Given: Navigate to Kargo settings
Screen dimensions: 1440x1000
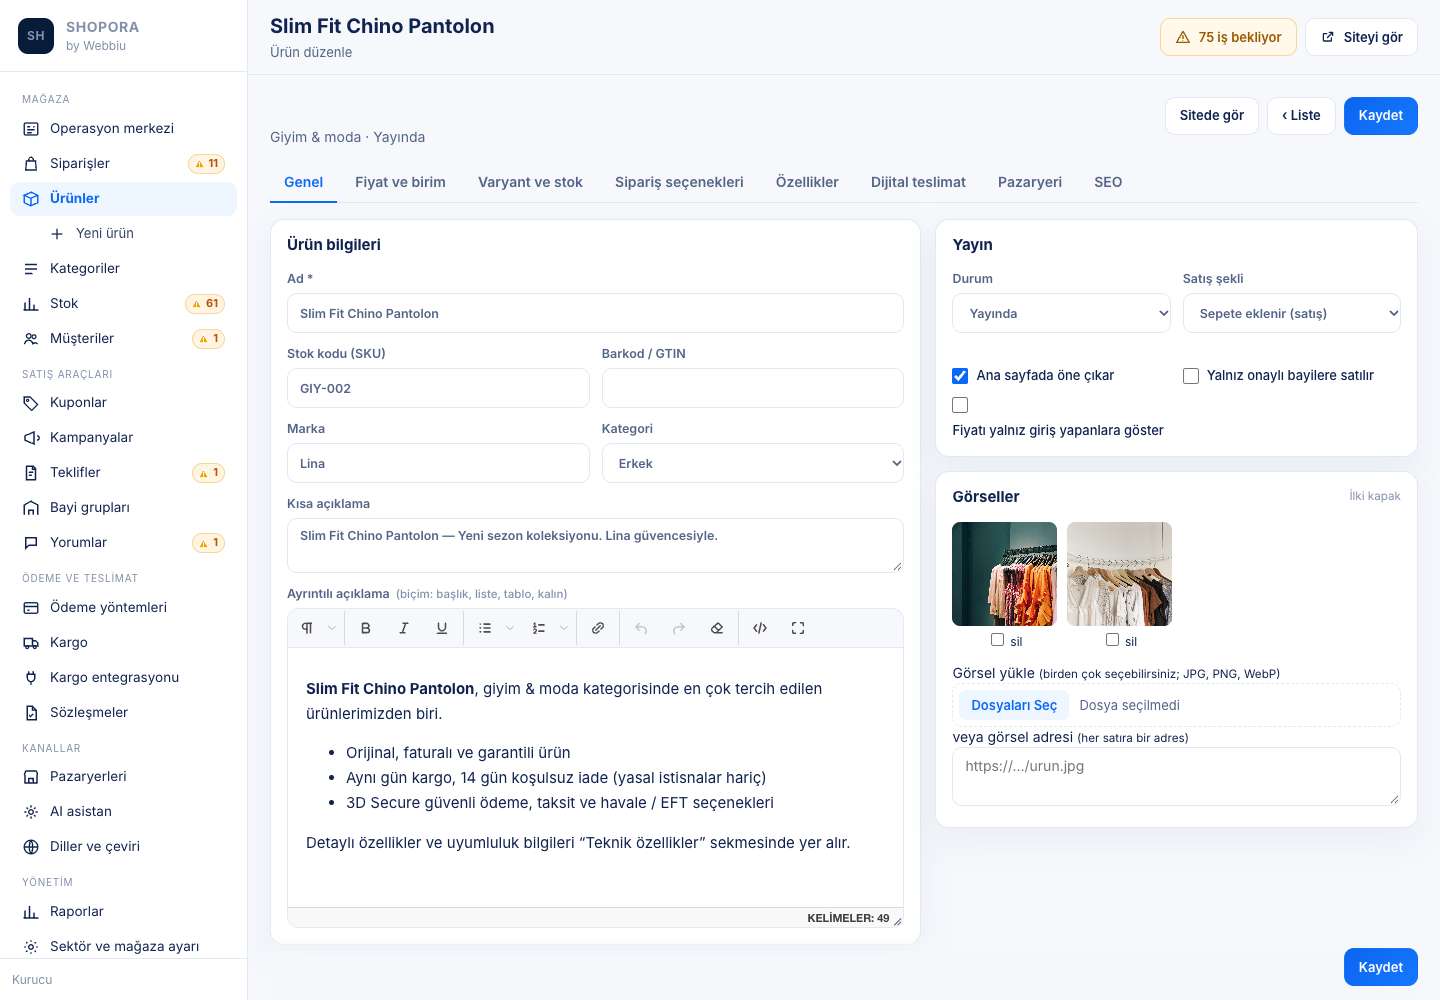Looking at the screenshot, I should [124, 642].
